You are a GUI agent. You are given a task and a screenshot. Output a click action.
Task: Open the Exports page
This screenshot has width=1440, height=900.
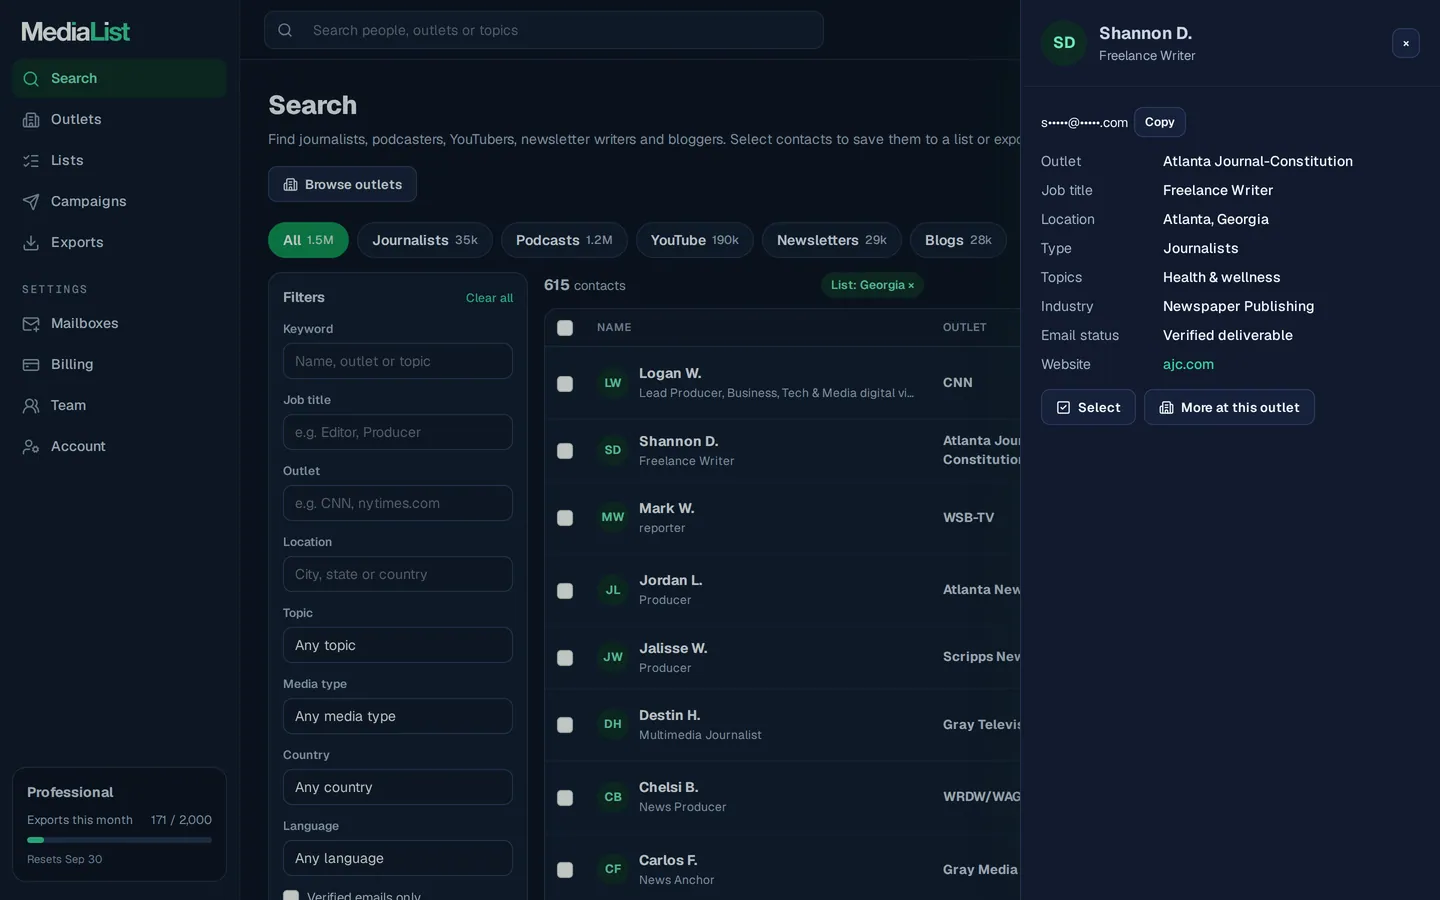tap(119, 242)
